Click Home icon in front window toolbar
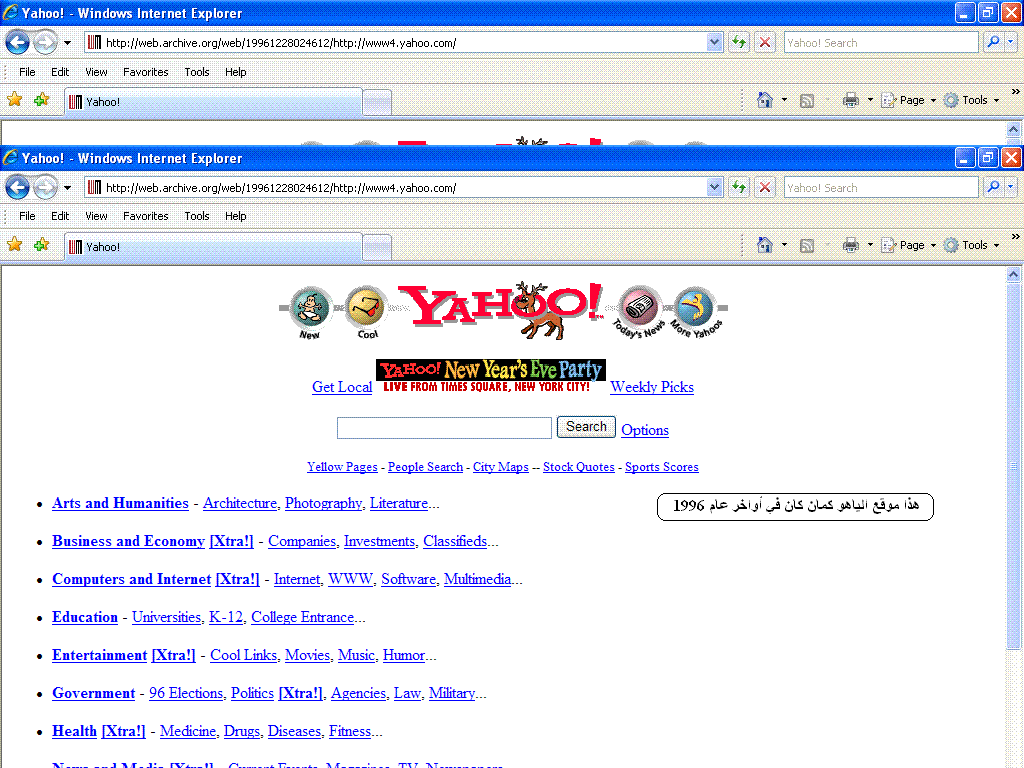This screenshot has width=1024, height=768. tap(765, 245)
